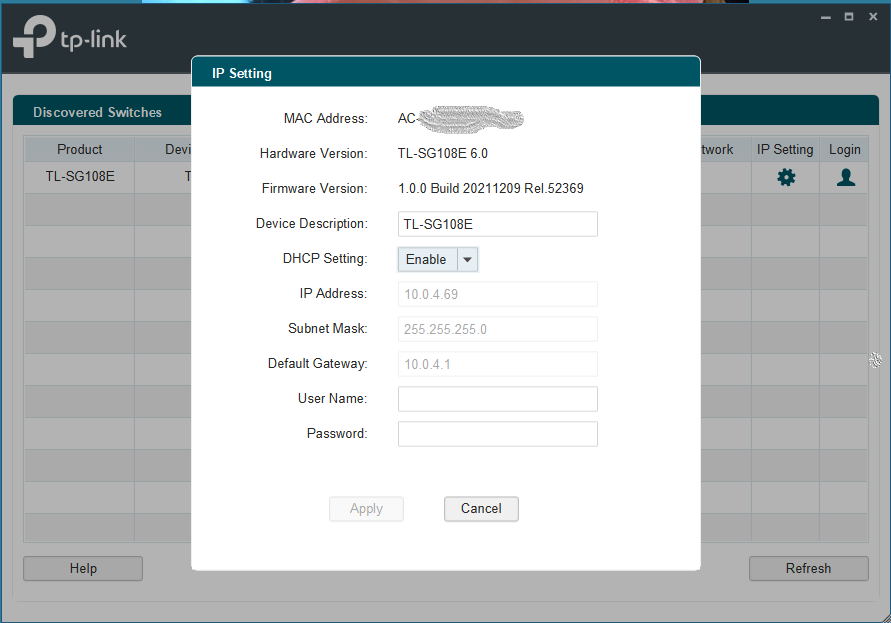Click the Default Gateway field

[x=497, y=364]
